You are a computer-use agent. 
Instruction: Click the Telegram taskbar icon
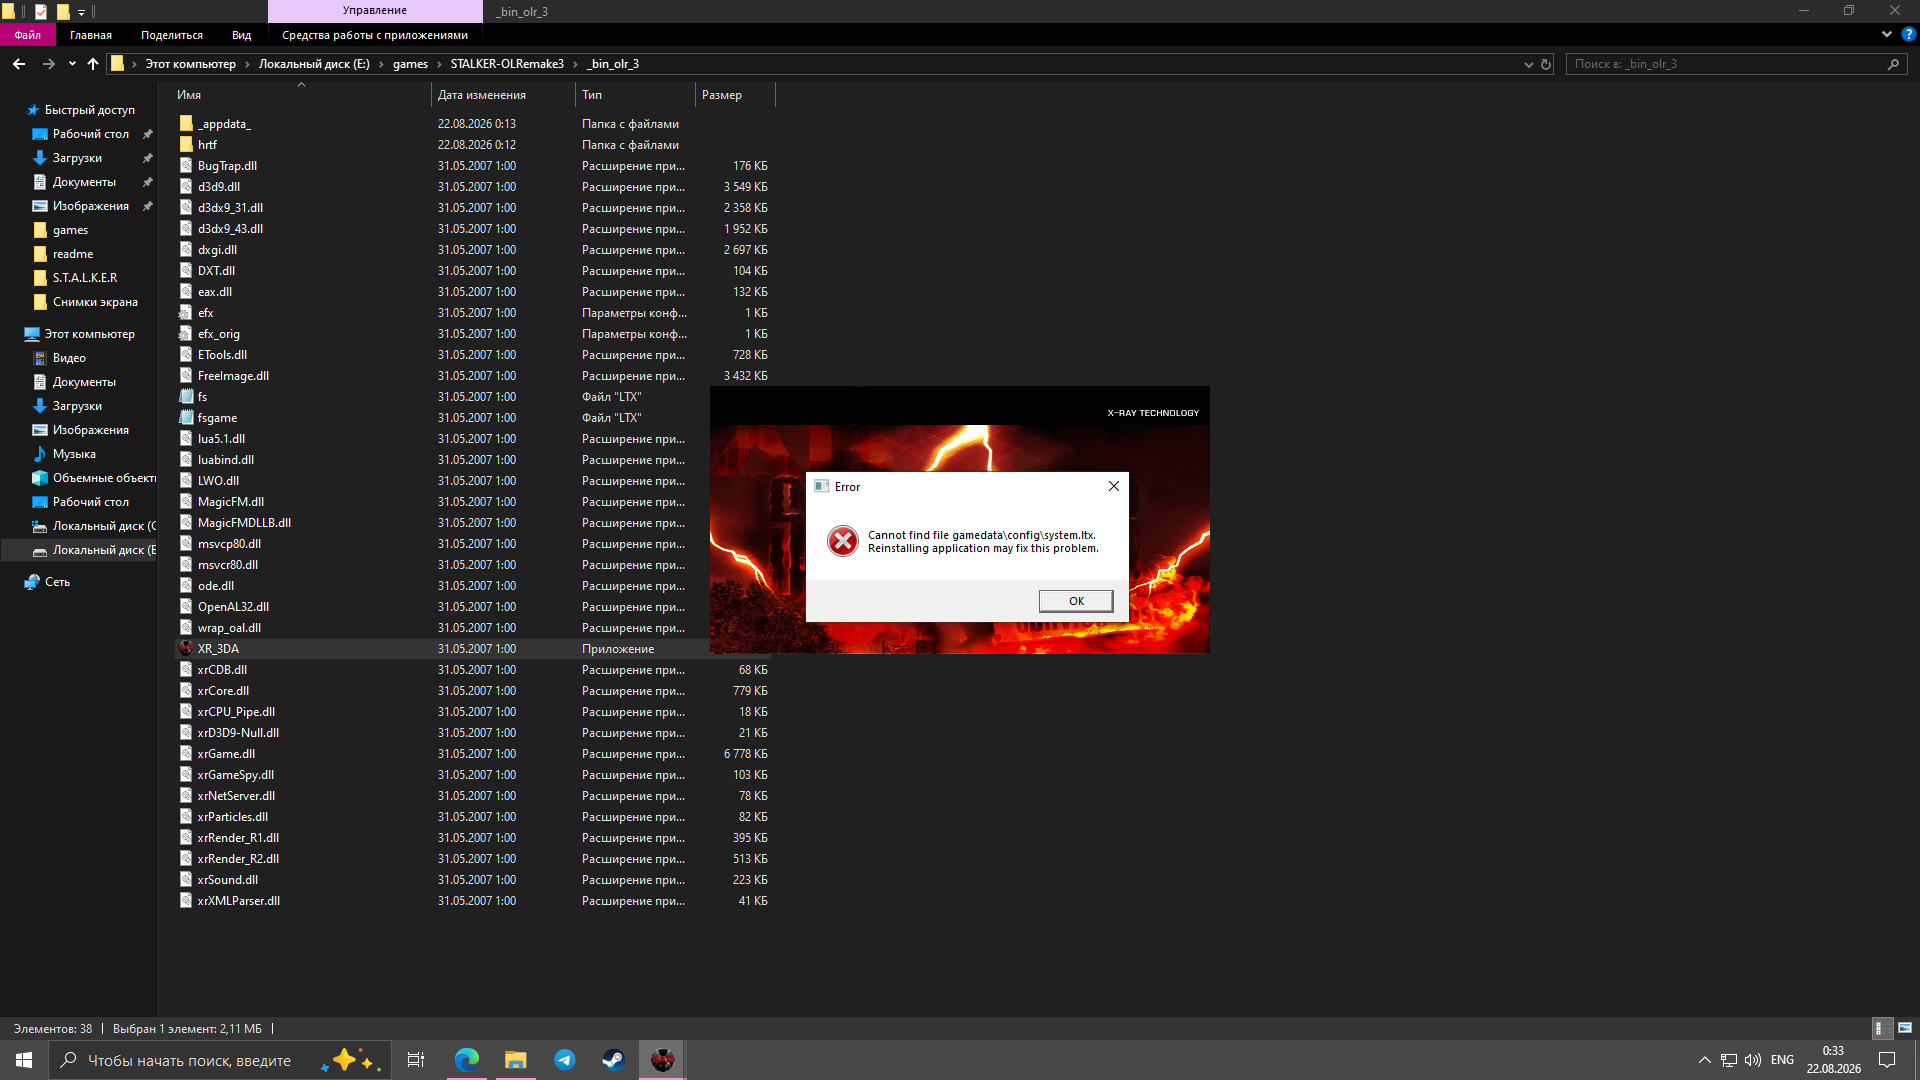(x=565, y=1060)
